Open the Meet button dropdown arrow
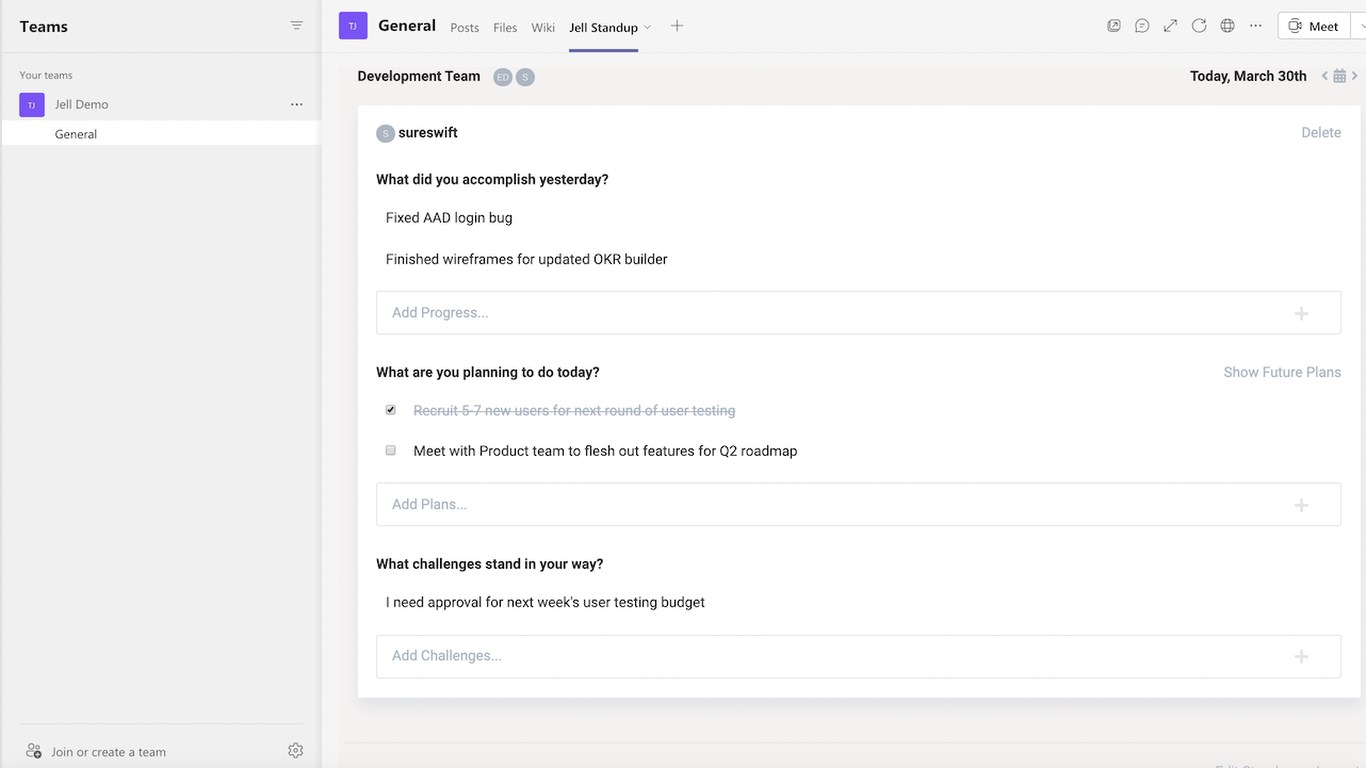Viewport: 1366px width, 768px height. tap(1360, 27)
